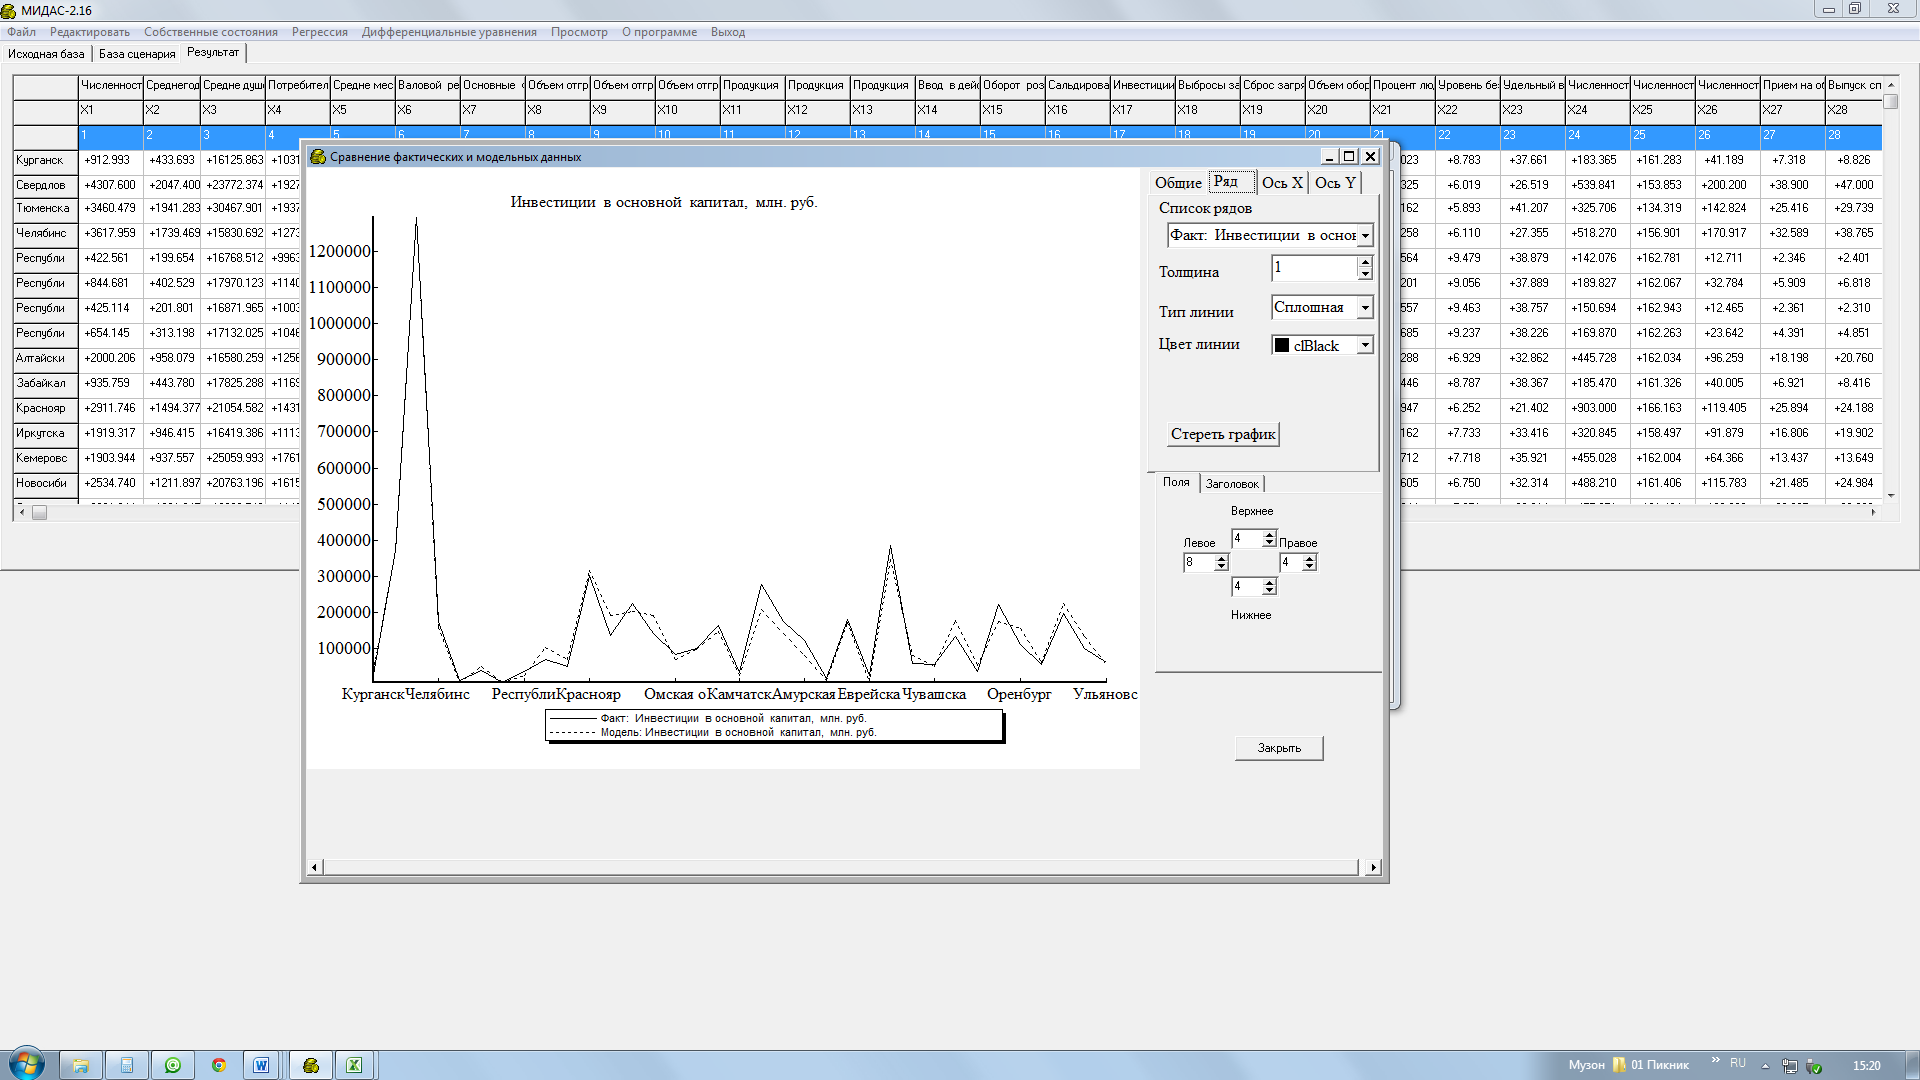Increase the Верхнее top margin value
The width and height of the screenshot is (1920, 1080).
(x=1269, y=535)
